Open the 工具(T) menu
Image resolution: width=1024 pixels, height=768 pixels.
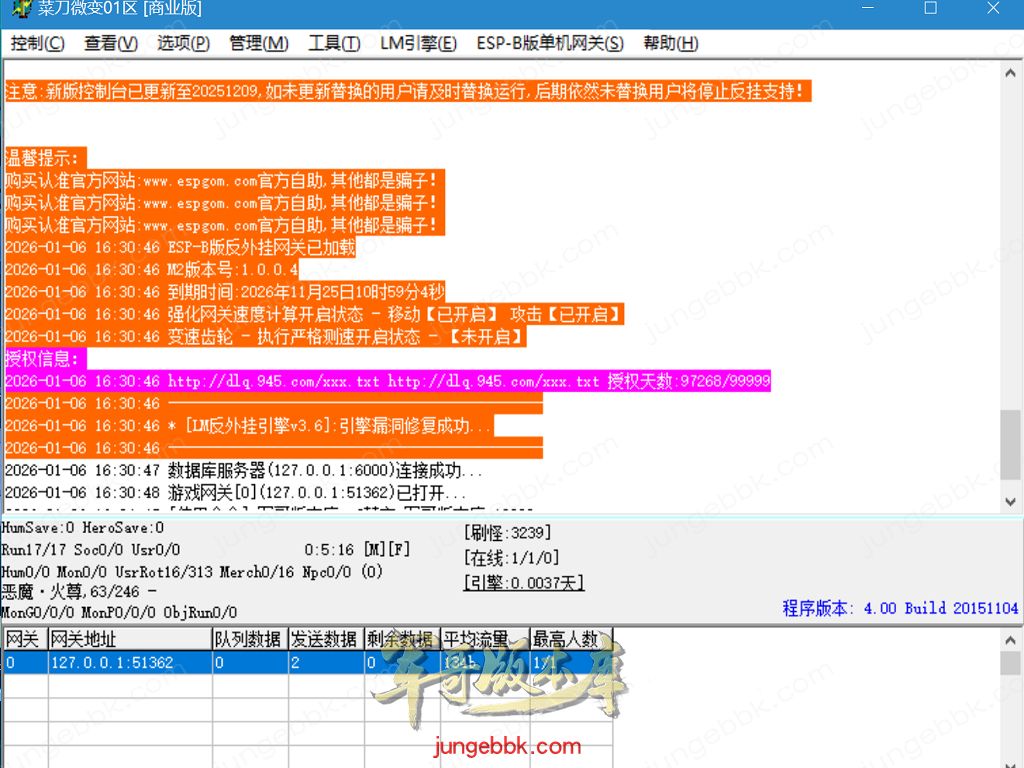tap(334, 43)
